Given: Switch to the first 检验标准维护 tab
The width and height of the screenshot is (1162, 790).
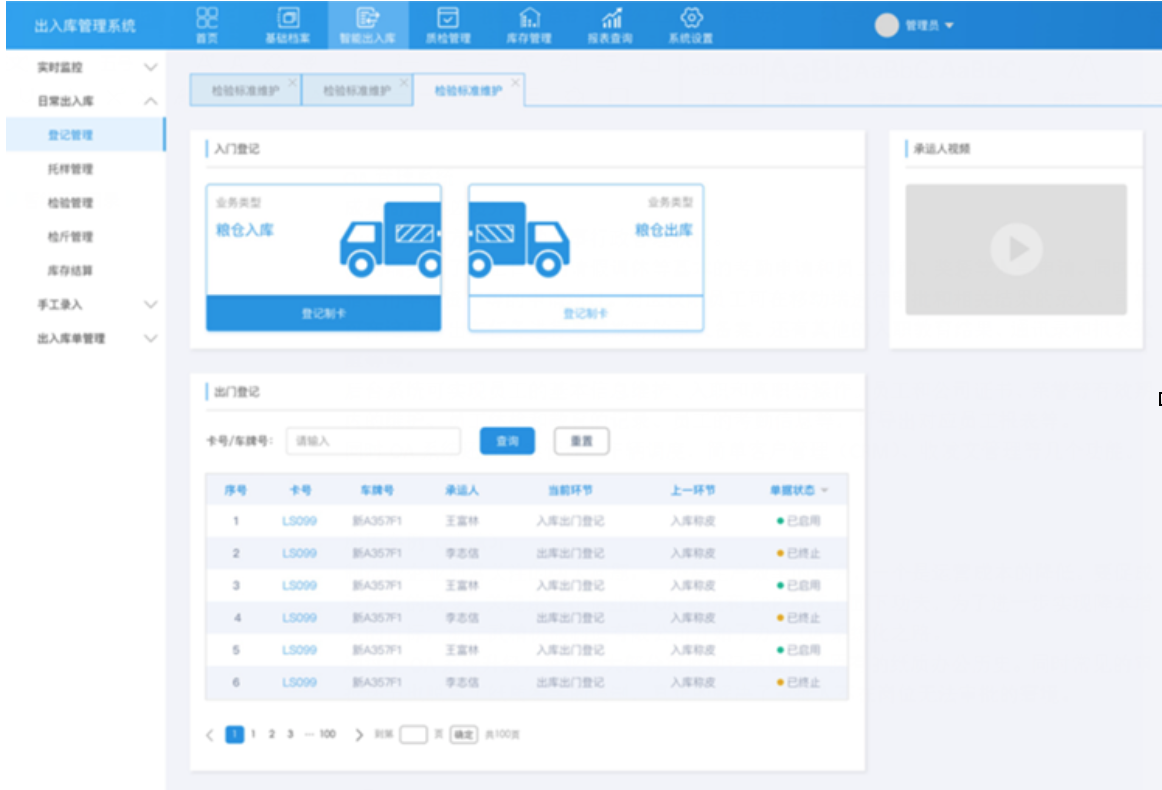Looking at the screenshot, I should click(244, 91).
